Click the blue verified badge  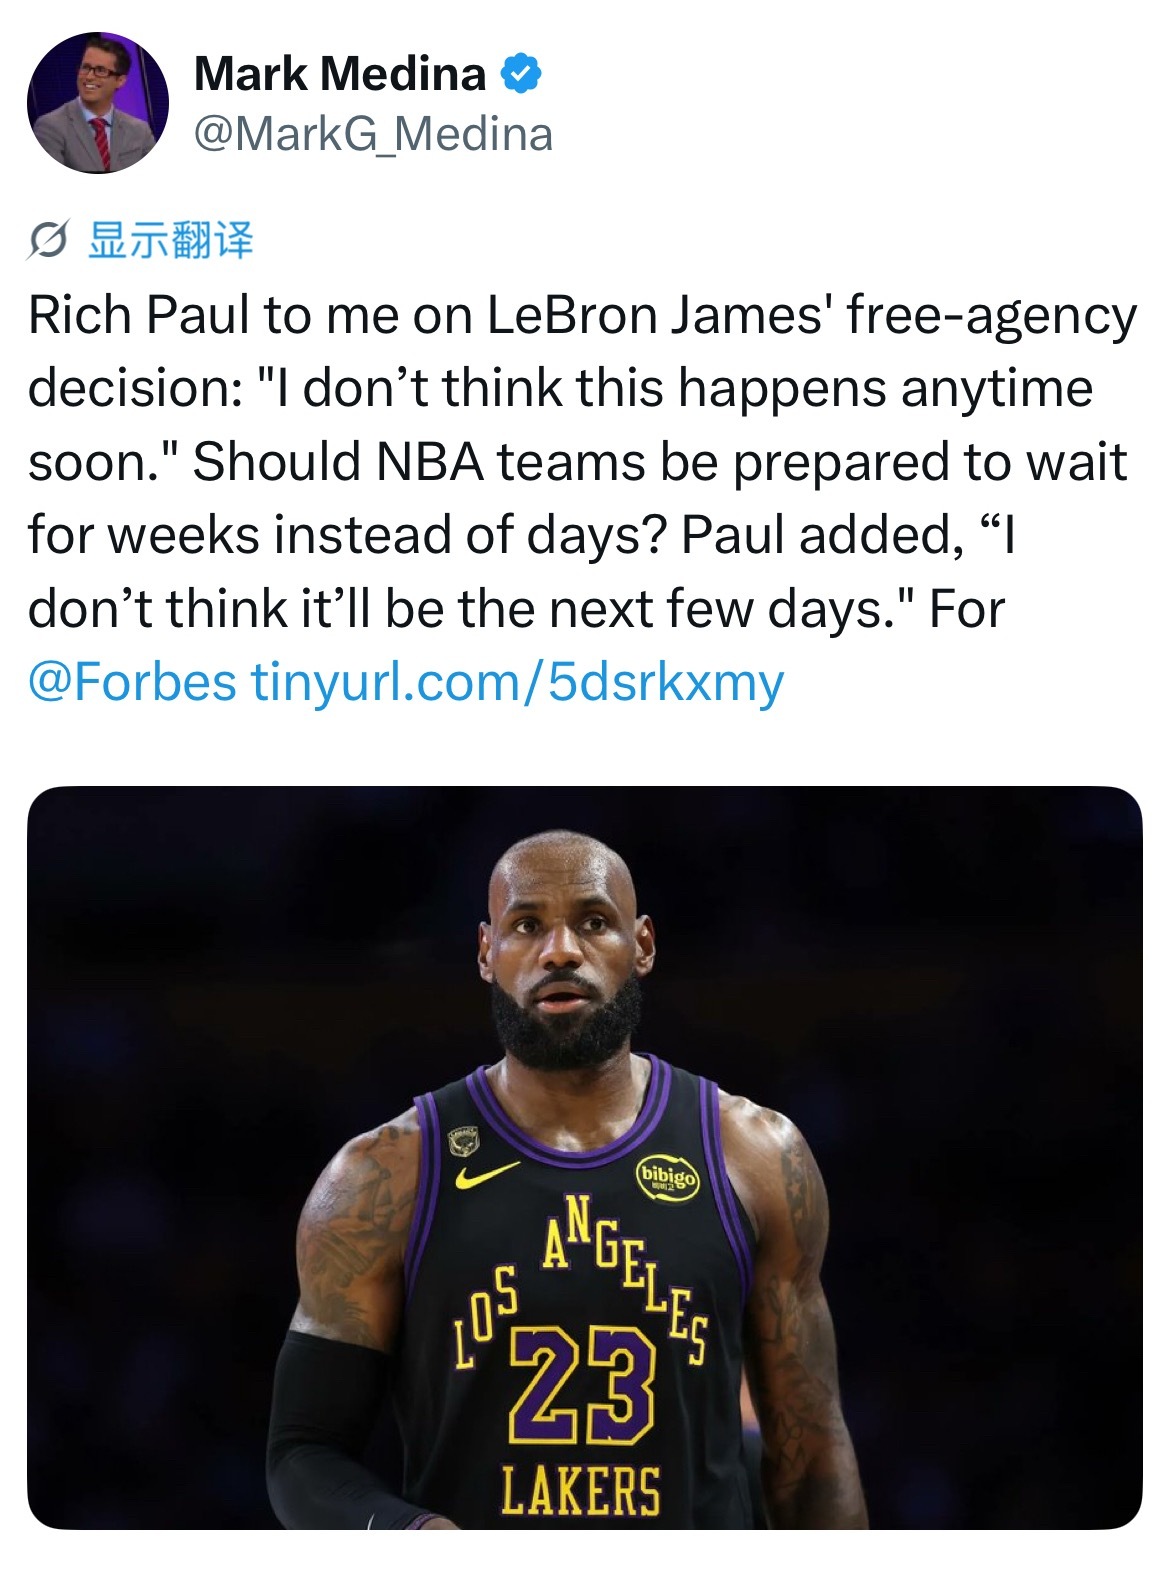(520, 74)
